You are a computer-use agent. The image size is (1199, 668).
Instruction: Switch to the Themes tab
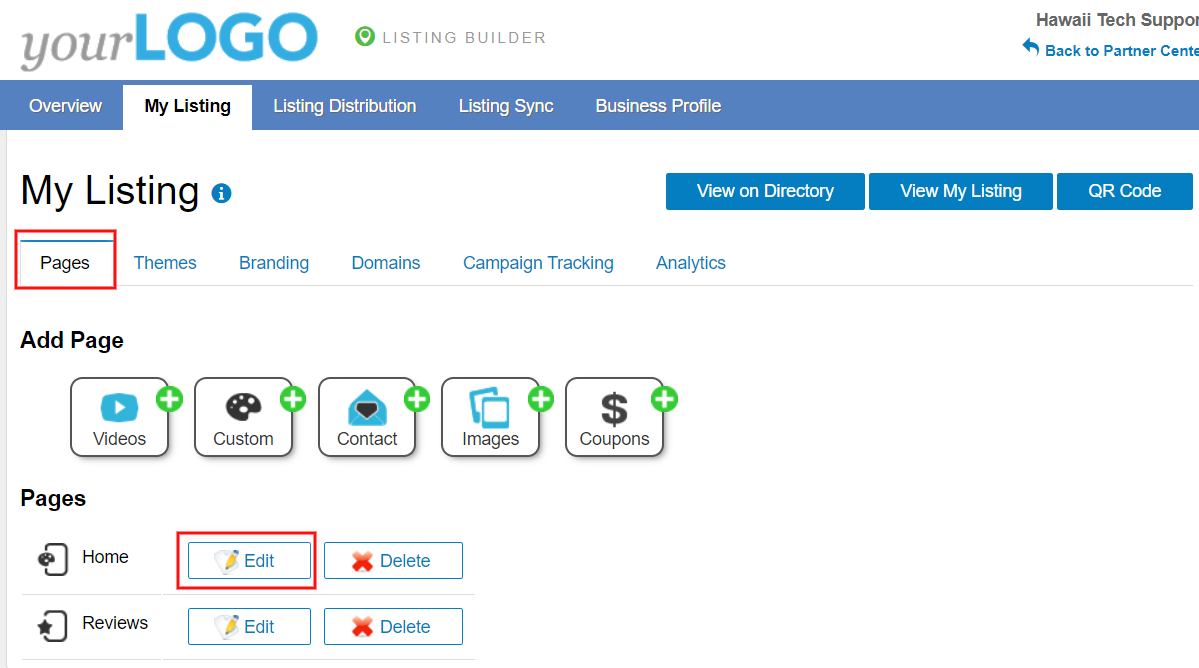click(165, 263)
